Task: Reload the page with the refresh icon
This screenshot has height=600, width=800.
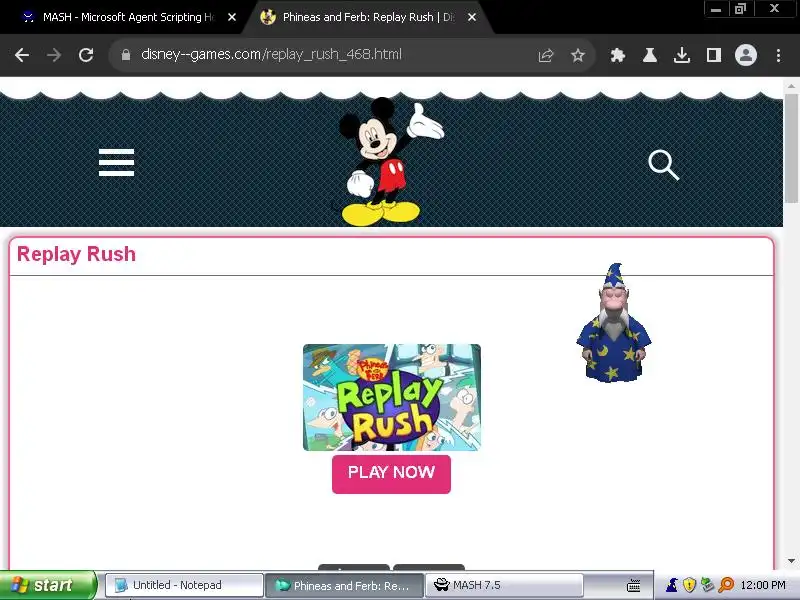Action: [x=86, y=55]
